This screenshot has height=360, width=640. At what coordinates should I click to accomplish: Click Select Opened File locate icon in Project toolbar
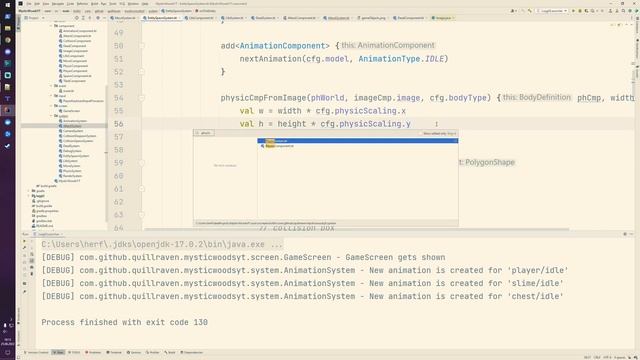point(77,18)
